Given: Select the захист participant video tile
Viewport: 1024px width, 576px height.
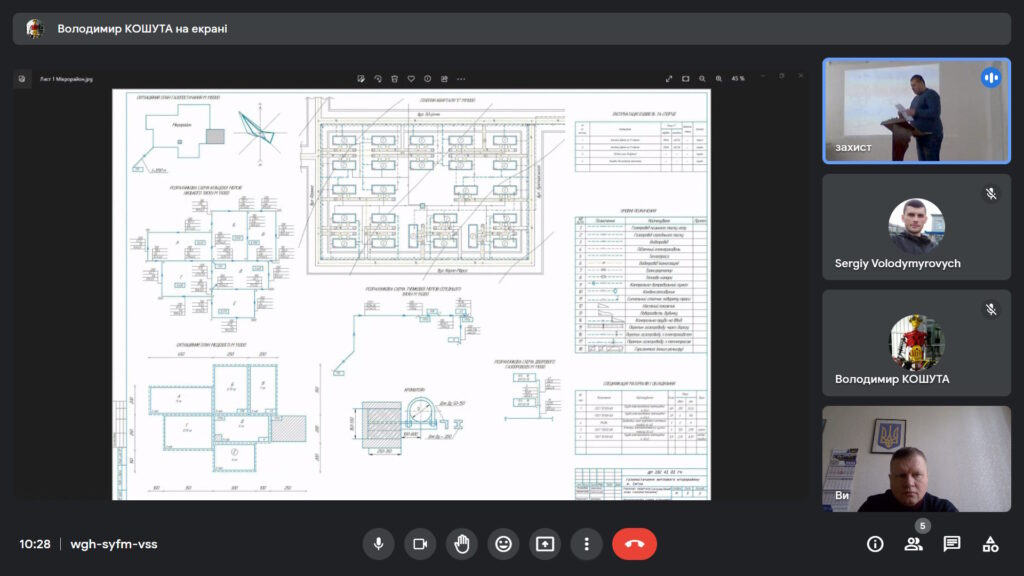Looking at the screenshot, I should [916, 110].
